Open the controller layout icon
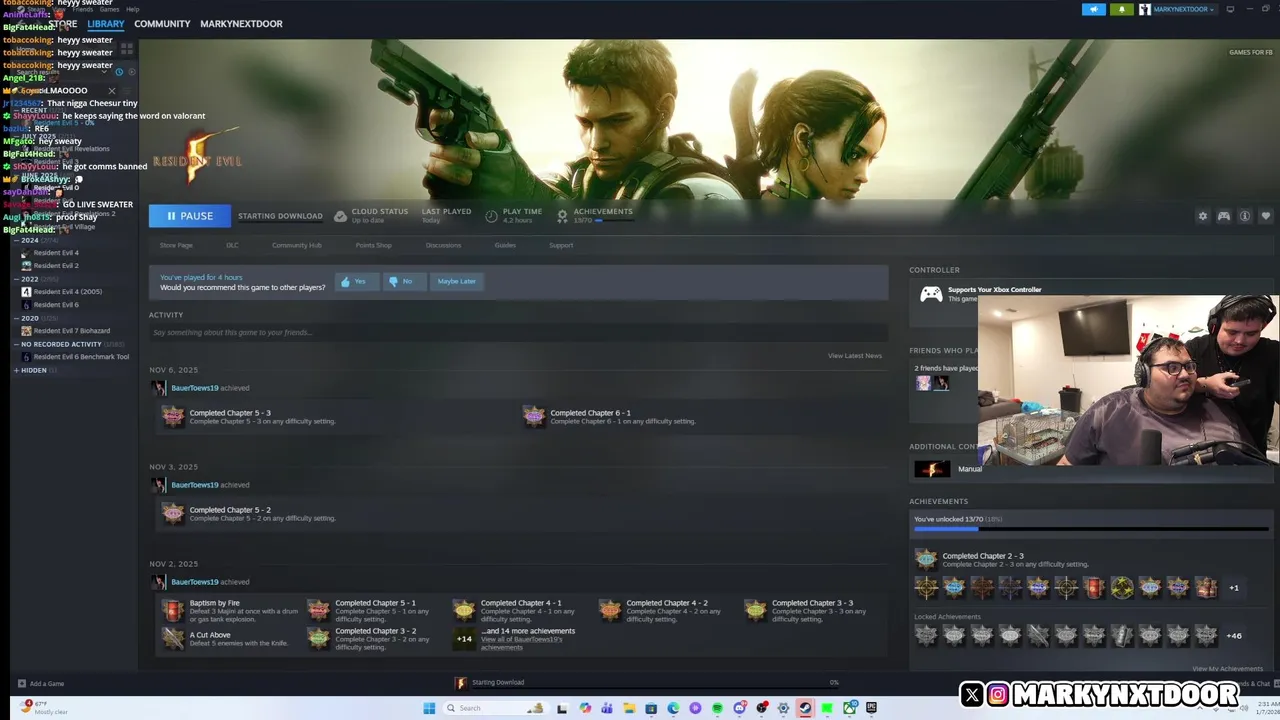The width and height of the screenshot is (1280, 720). click(x=1223, y=216)
